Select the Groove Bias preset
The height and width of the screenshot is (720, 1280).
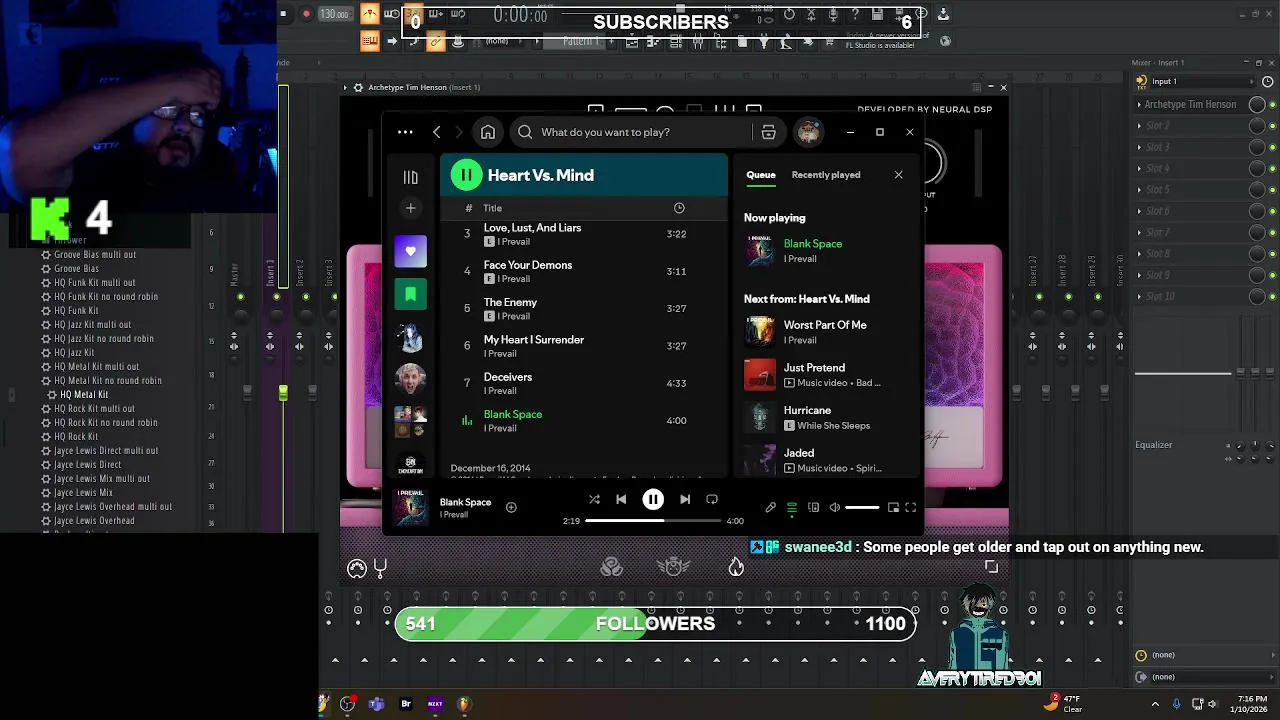coord(76,269)
